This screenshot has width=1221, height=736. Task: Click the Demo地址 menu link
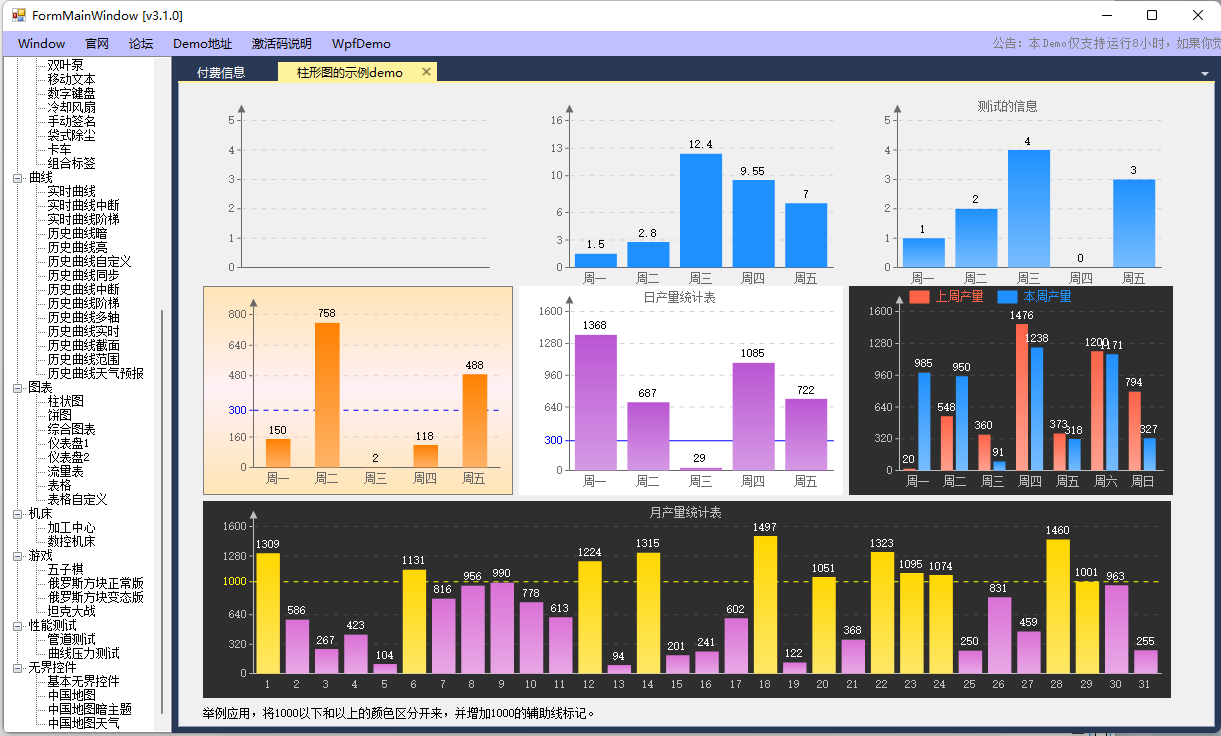(202, 44)
